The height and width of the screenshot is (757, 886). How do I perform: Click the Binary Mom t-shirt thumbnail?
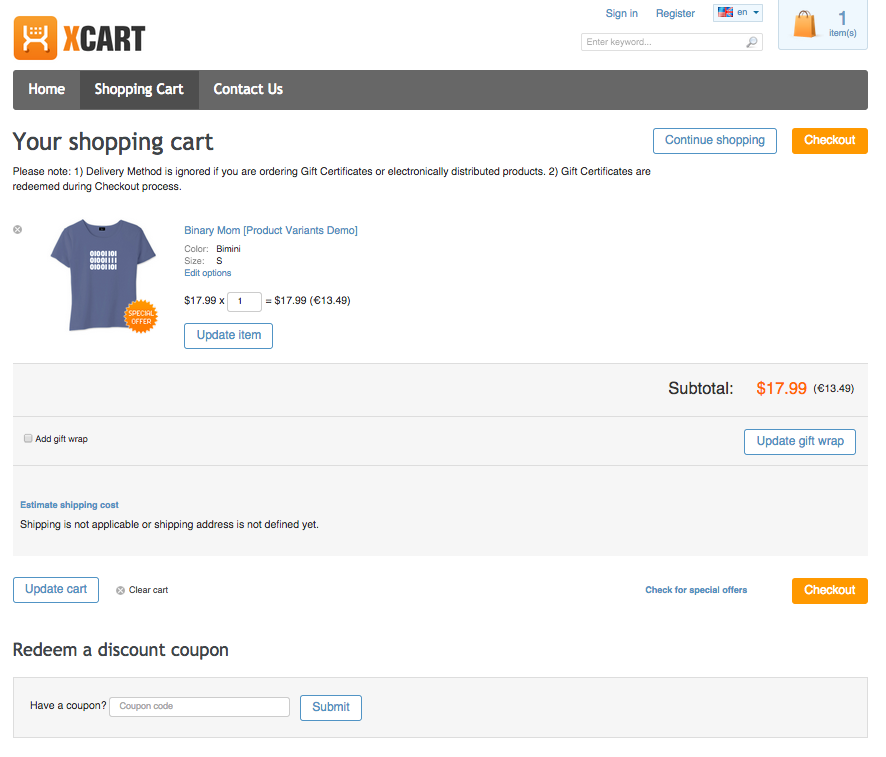coord(103,275)
